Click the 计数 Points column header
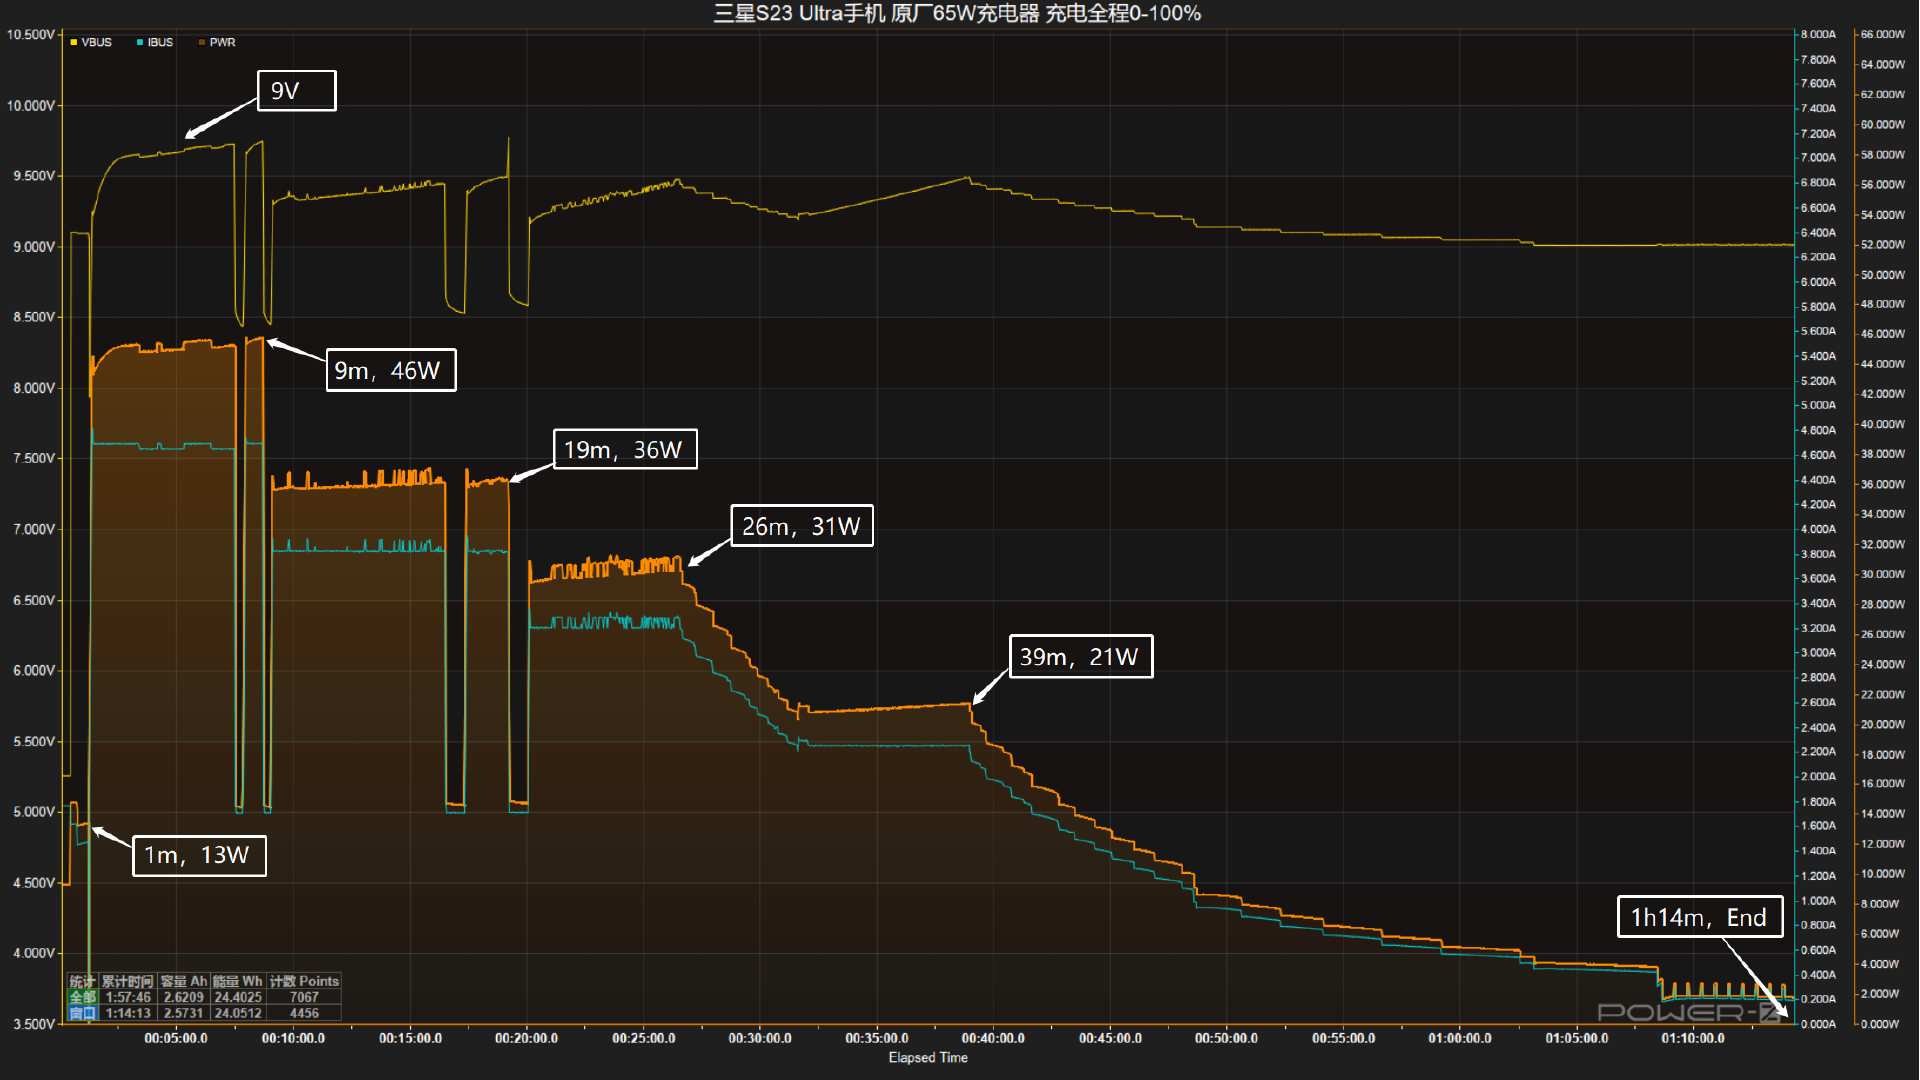Viewport: 1920px width, 1080px height. pos(304,982)
